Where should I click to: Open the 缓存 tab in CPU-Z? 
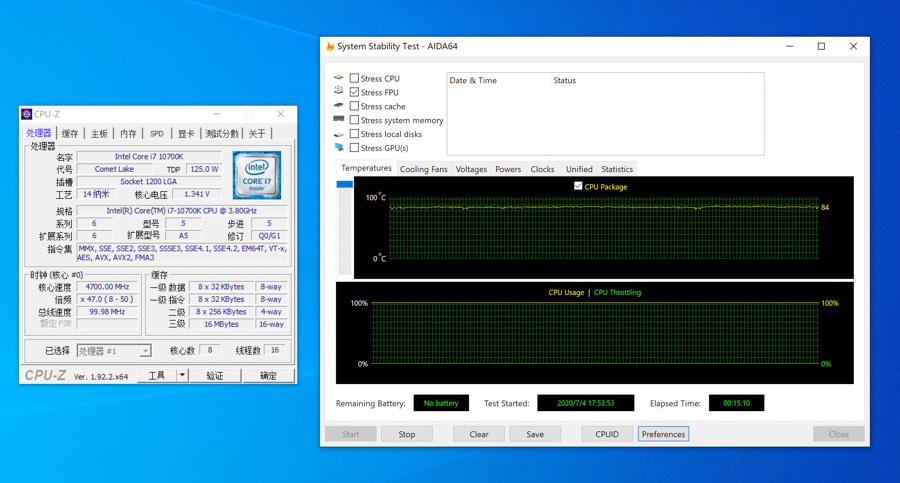pos(70,133)
